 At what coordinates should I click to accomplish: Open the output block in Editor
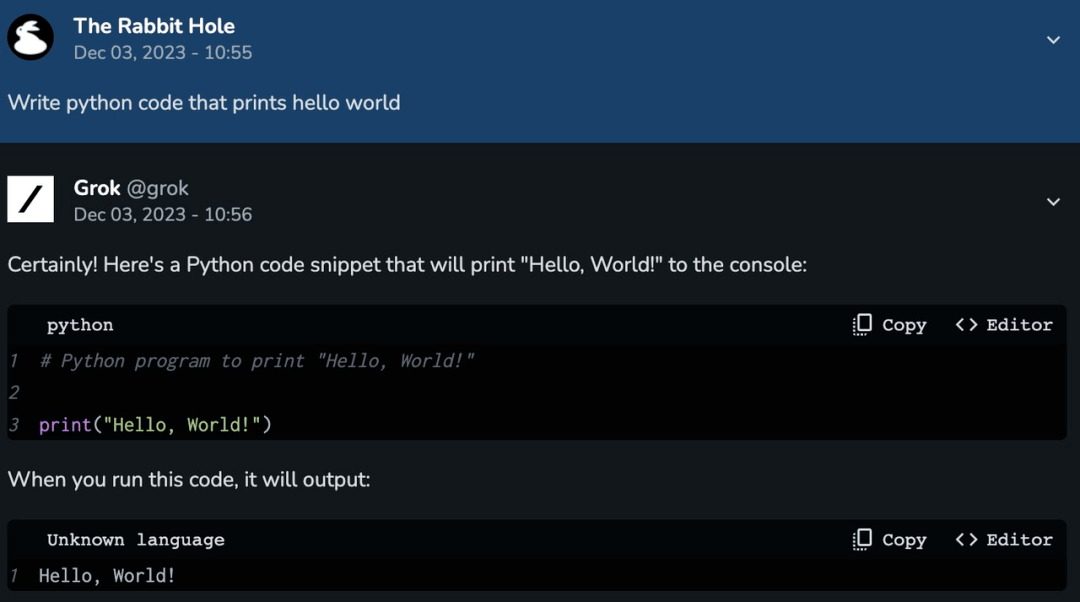pyautogui.click(x=1004, y=539)
